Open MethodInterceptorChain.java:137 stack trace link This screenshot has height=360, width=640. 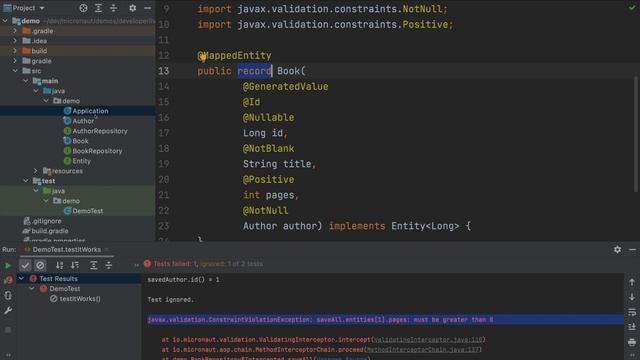coord(422,350)
